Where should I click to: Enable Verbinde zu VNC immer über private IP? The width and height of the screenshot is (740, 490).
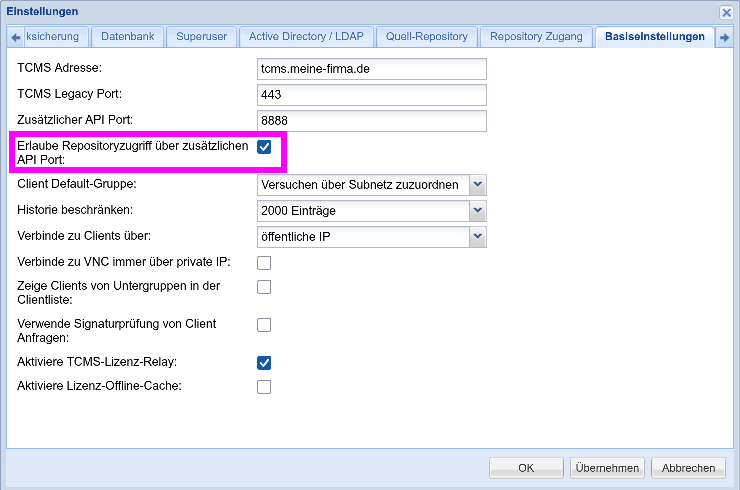[x=264, y=262]
